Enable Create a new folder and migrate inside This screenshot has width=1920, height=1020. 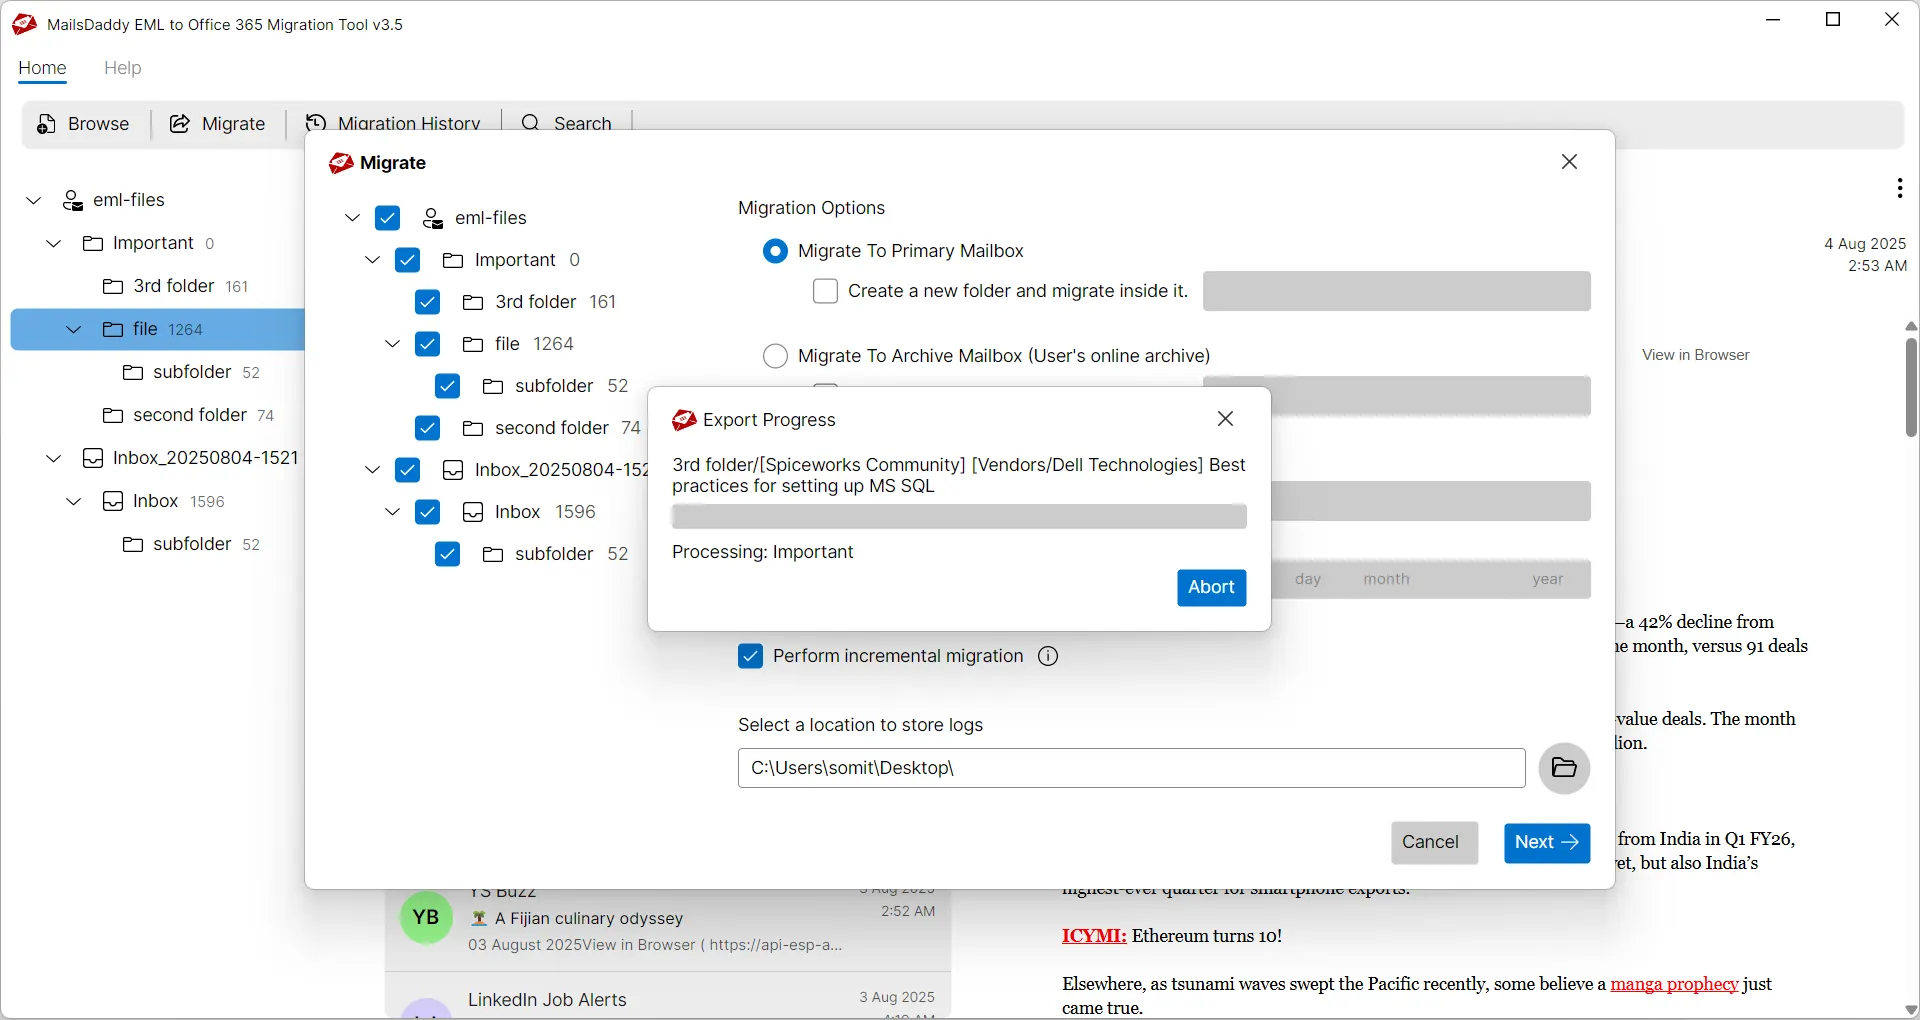(826, 291)
